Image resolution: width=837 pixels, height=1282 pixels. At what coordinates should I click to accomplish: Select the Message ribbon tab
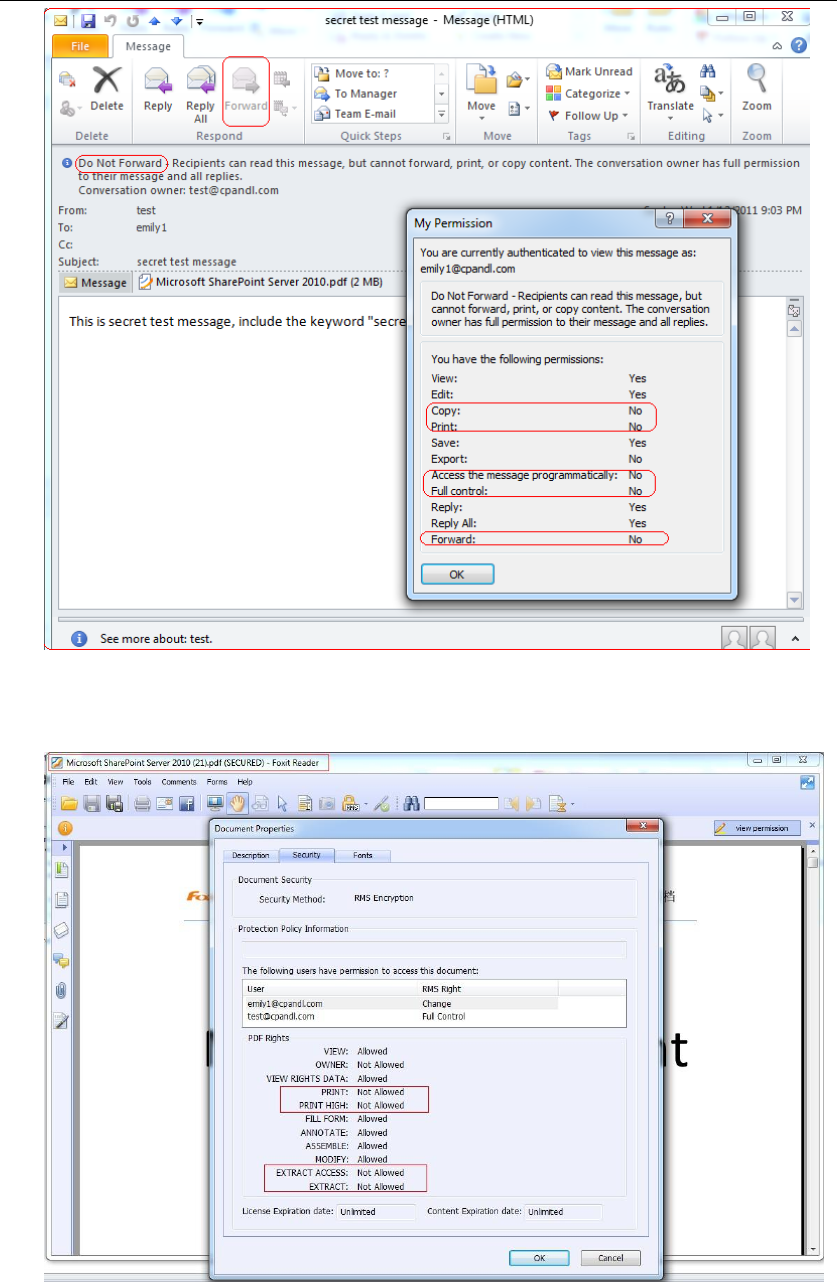click(x=147, y=46)
